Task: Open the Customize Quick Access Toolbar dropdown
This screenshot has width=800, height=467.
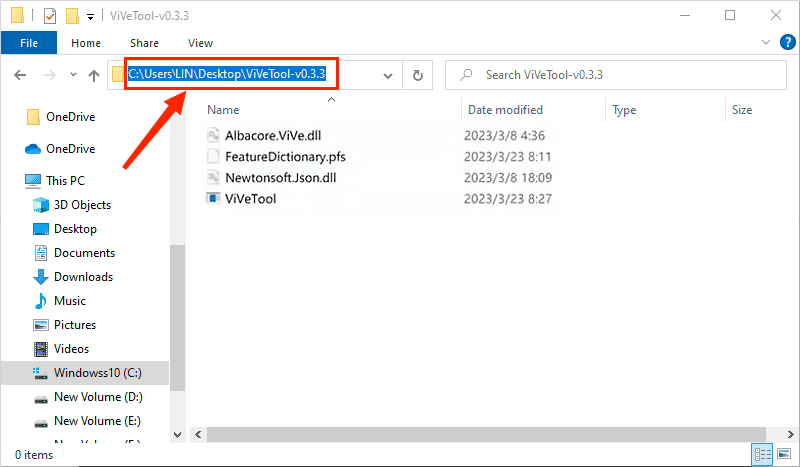Action: pos(90,17)
